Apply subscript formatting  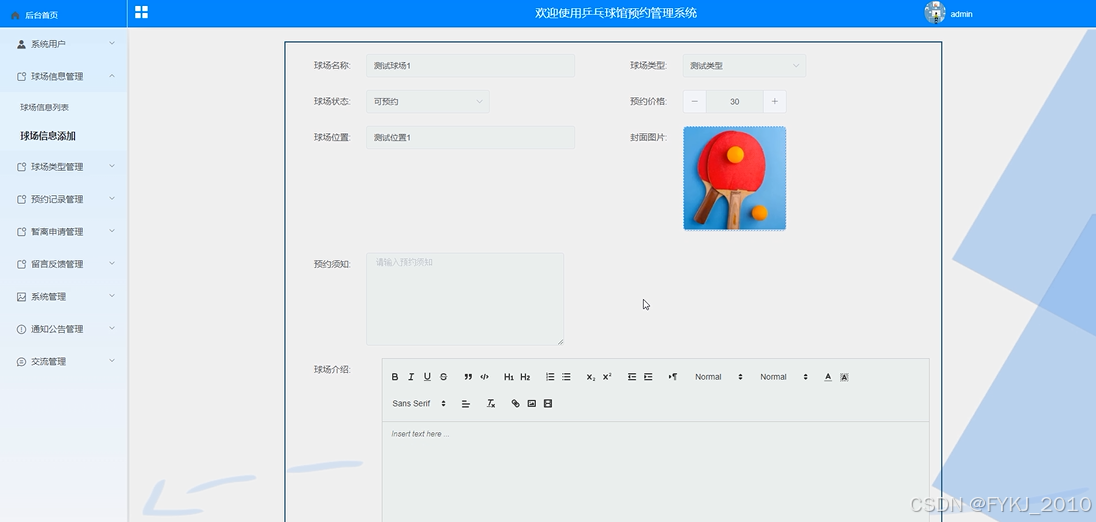coord(591,377)
